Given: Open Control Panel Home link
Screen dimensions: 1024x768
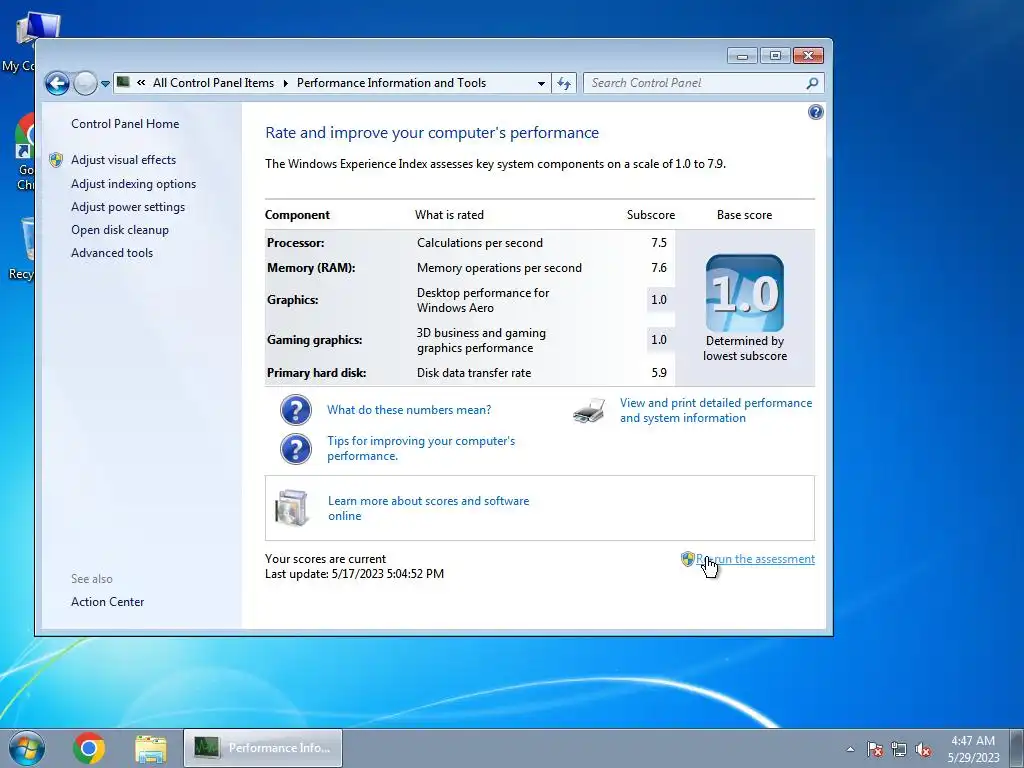Looking at the screenshot, I should 125,123.
